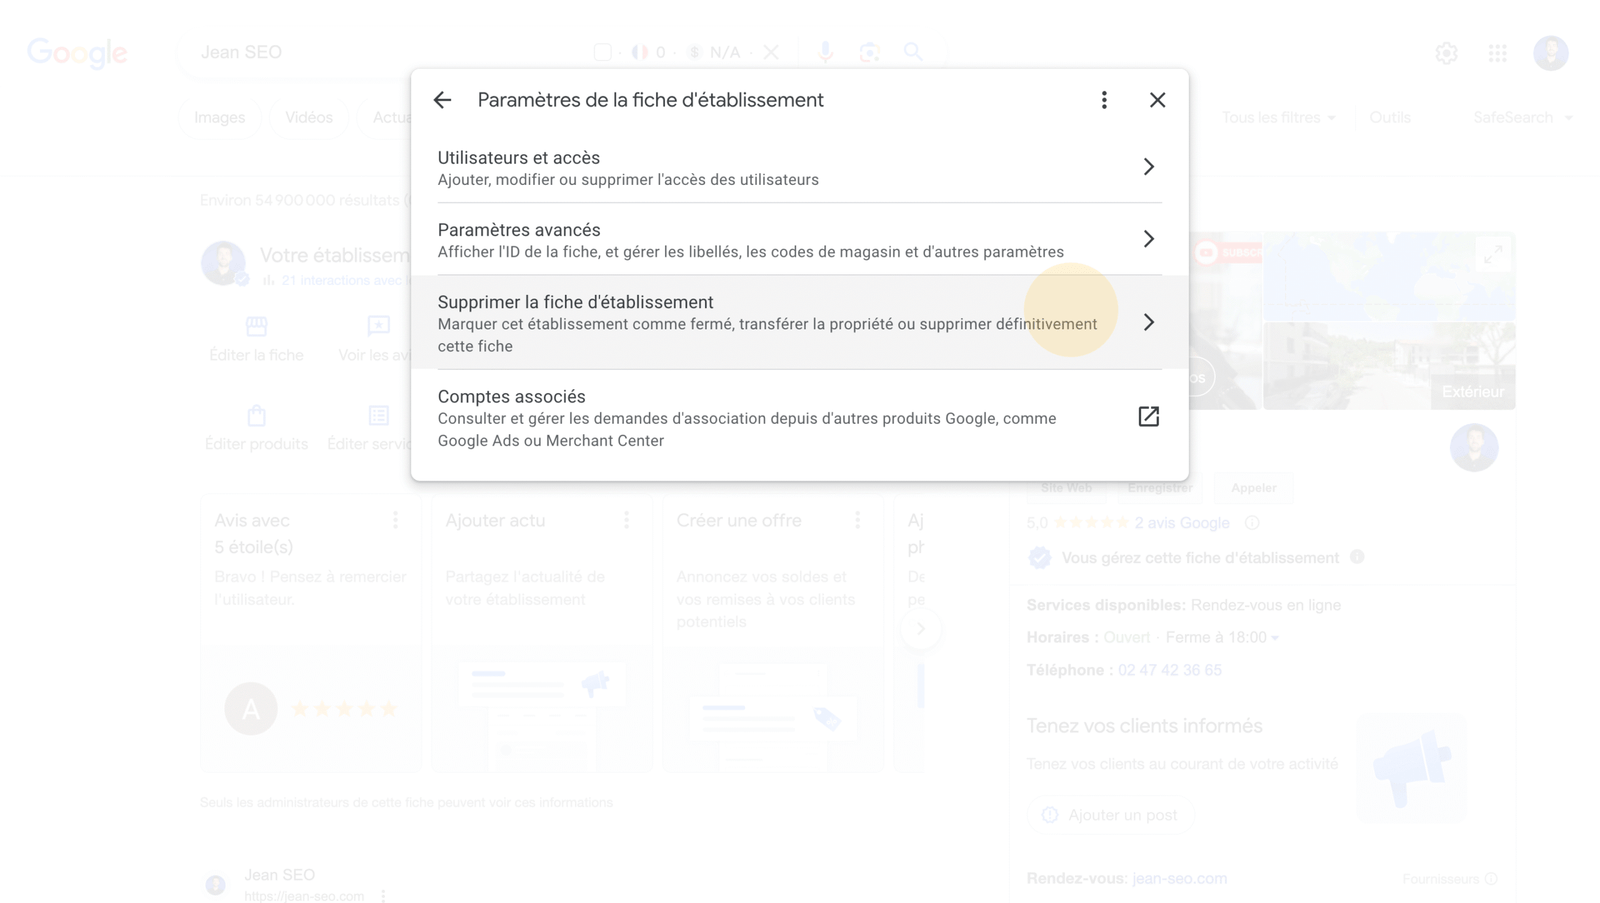Open Google settings gear icon
The width and height of the screenshot is (1600, 903).
pos(1446,53)
